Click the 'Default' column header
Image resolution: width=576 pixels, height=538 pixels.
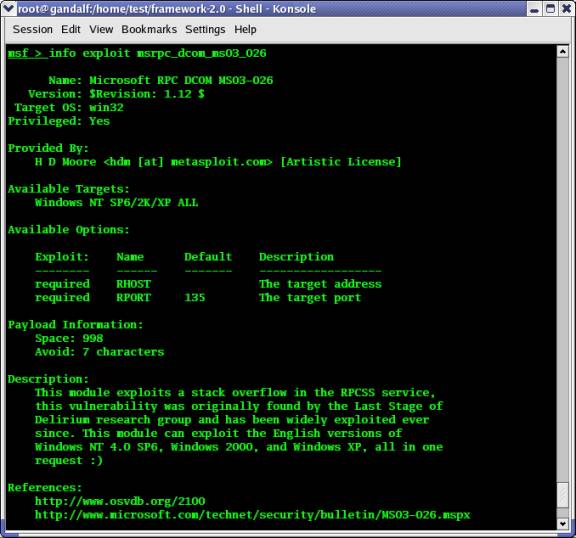(208, 257)
